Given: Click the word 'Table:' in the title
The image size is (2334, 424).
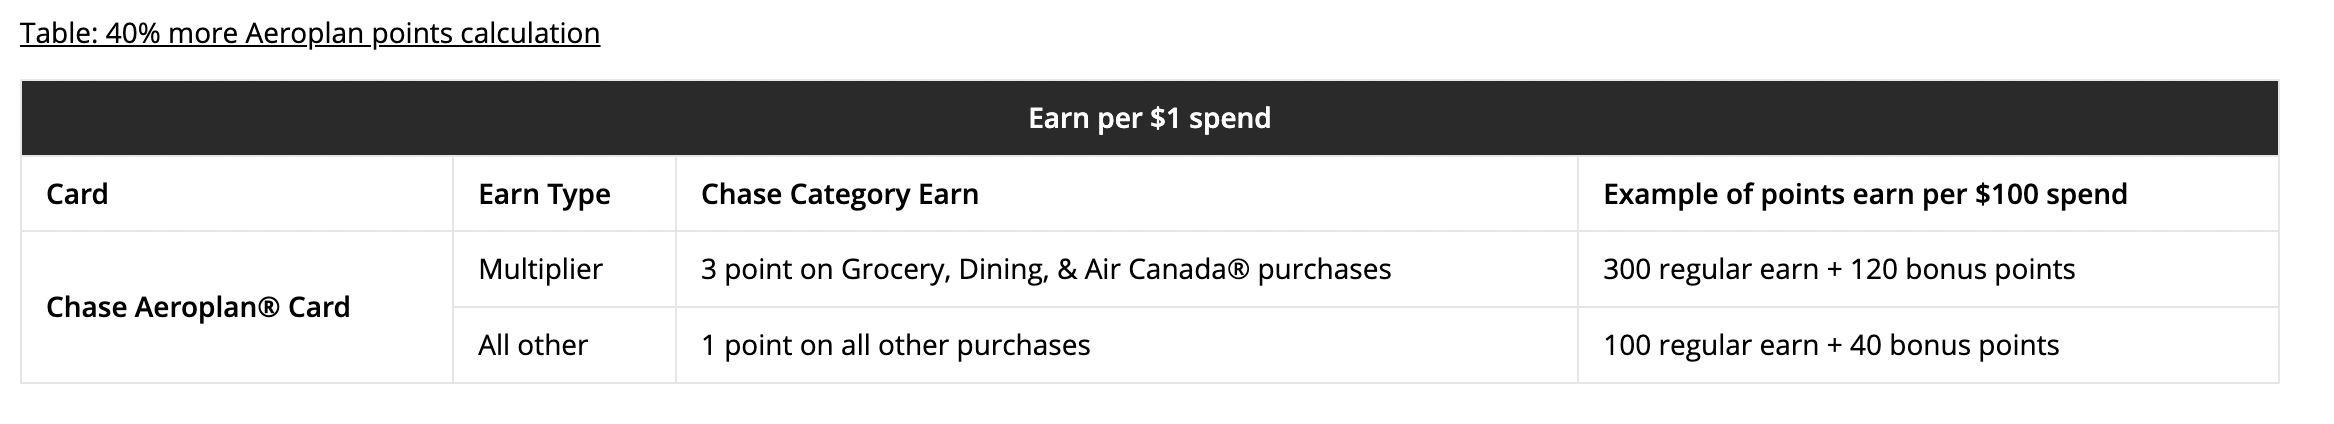Looking at the screenshot, I should (58, 34).
